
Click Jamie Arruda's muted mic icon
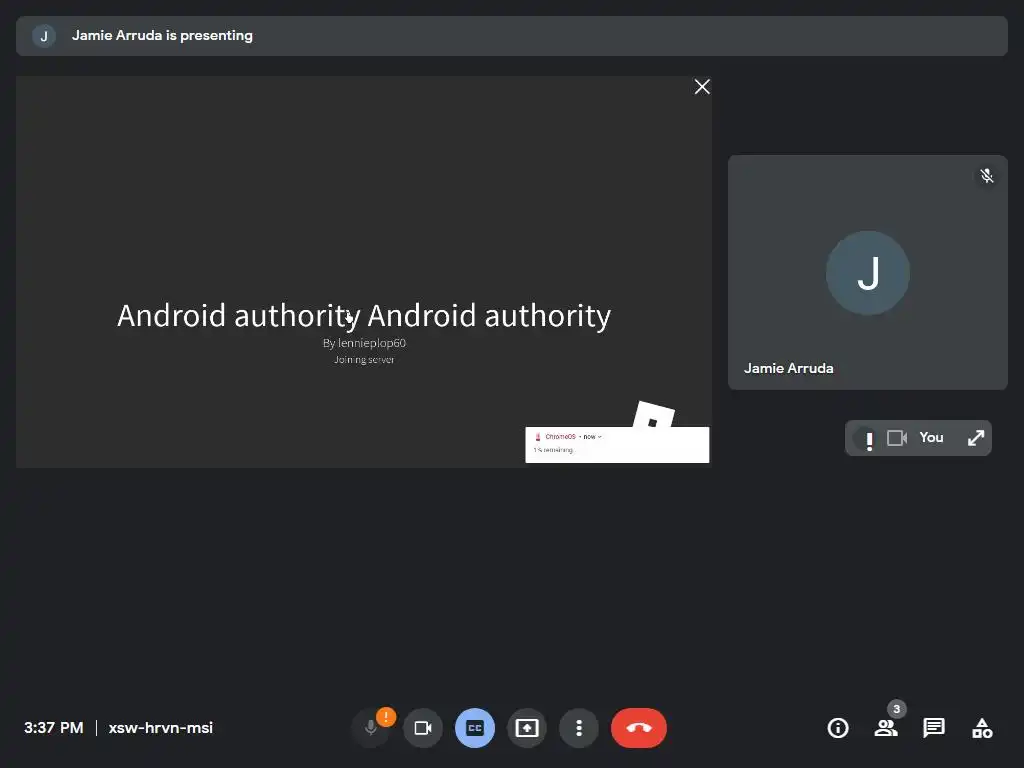tap(987, 176)
